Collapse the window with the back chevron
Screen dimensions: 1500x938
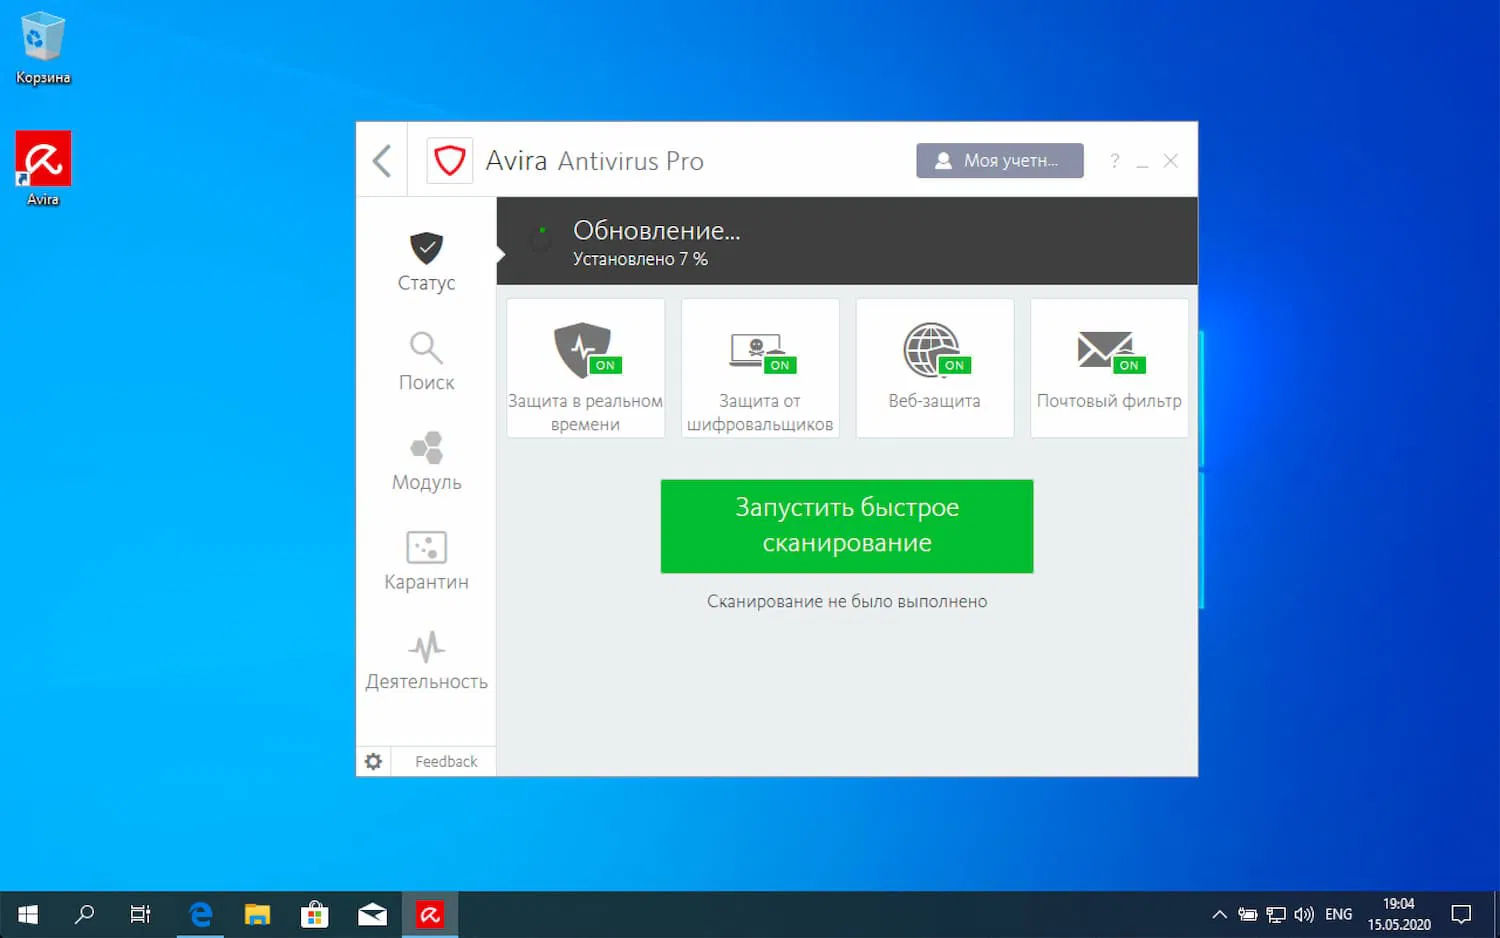pyautogui.click(x=382, y=160)
